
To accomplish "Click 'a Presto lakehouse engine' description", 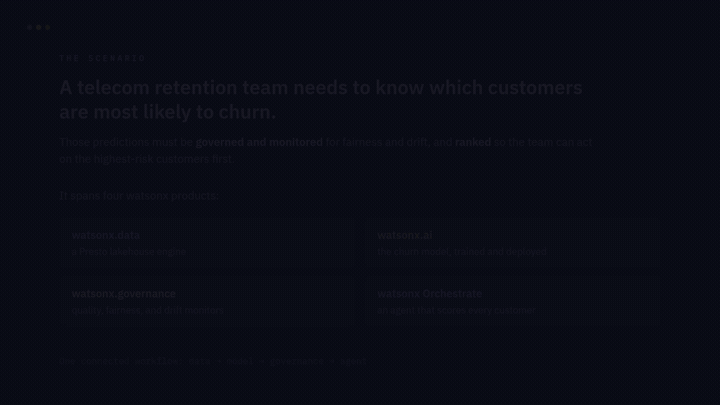I will [129, 252].
